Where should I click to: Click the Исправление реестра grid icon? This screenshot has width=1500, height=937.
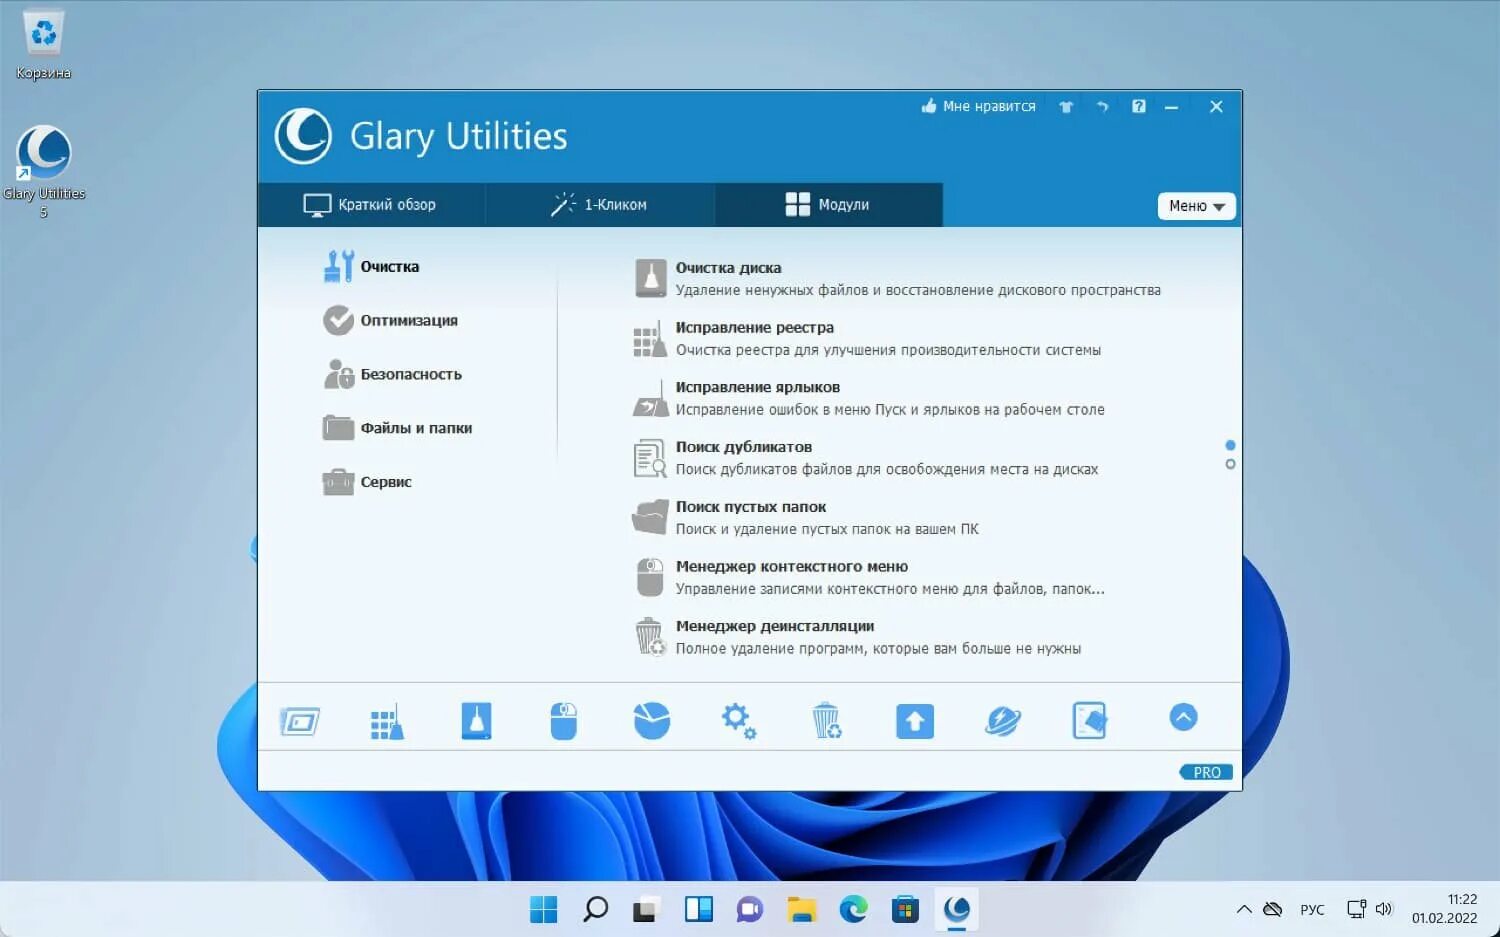point(650,340)
